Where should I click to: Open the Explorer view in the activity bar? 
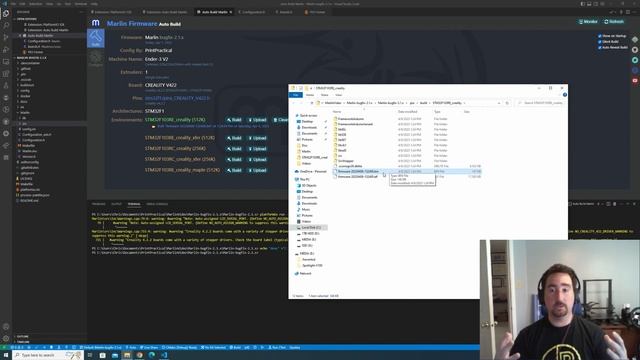(x=6, y=14)
